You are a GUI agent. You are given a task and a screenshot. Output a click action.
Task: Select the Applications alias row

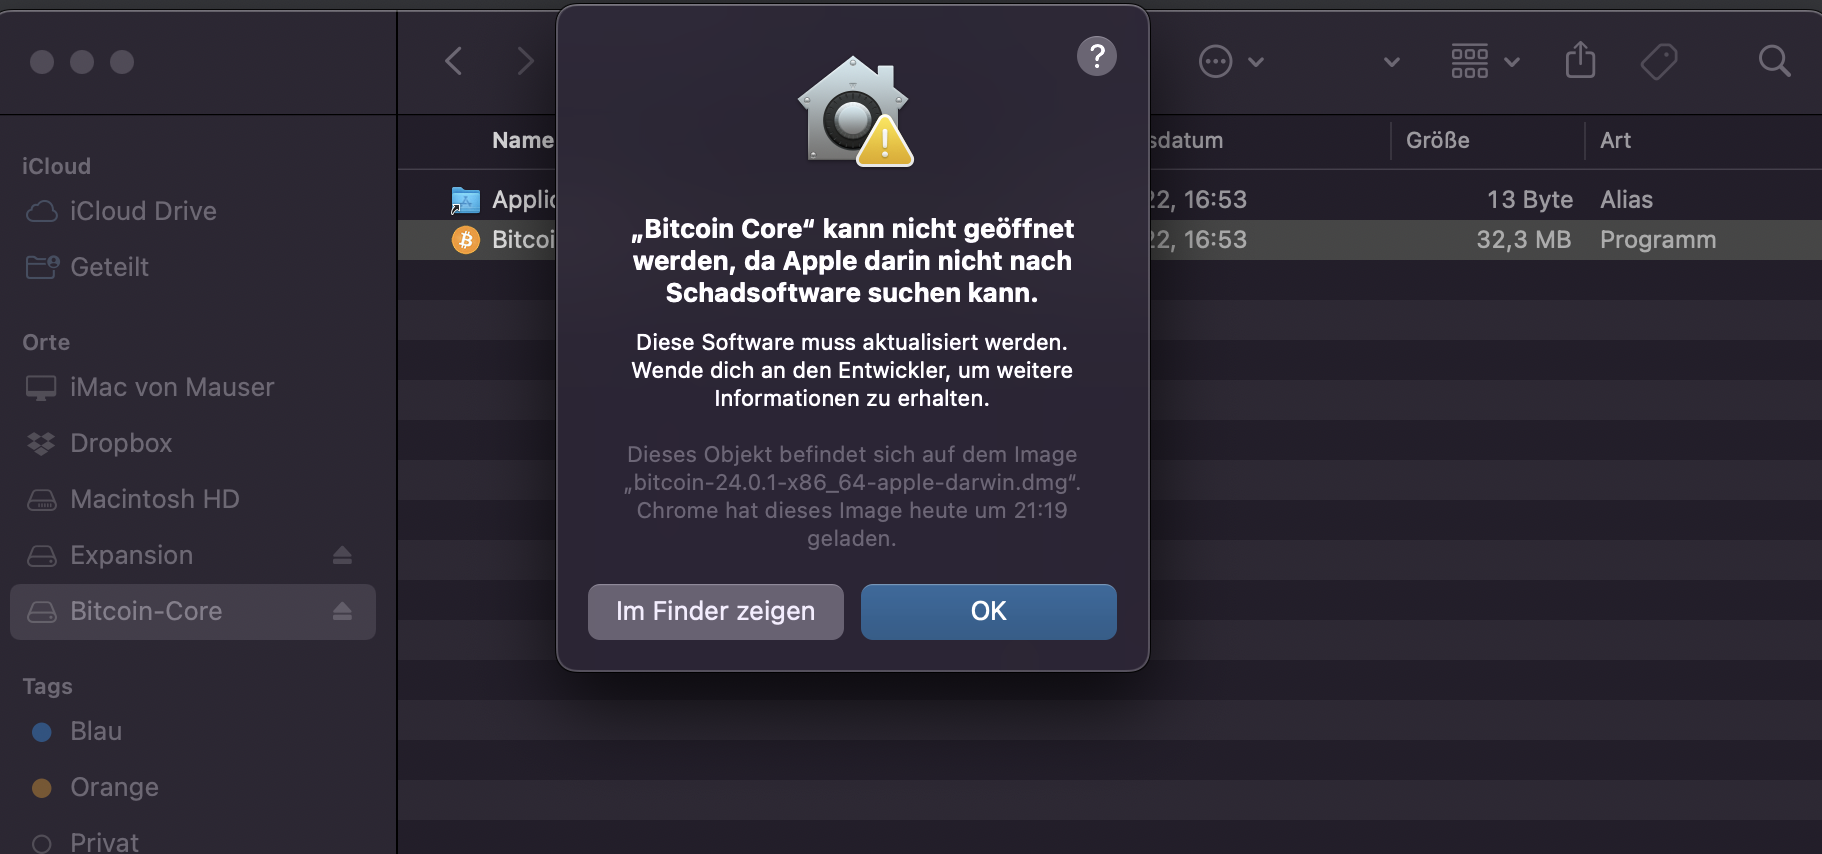1110,200
